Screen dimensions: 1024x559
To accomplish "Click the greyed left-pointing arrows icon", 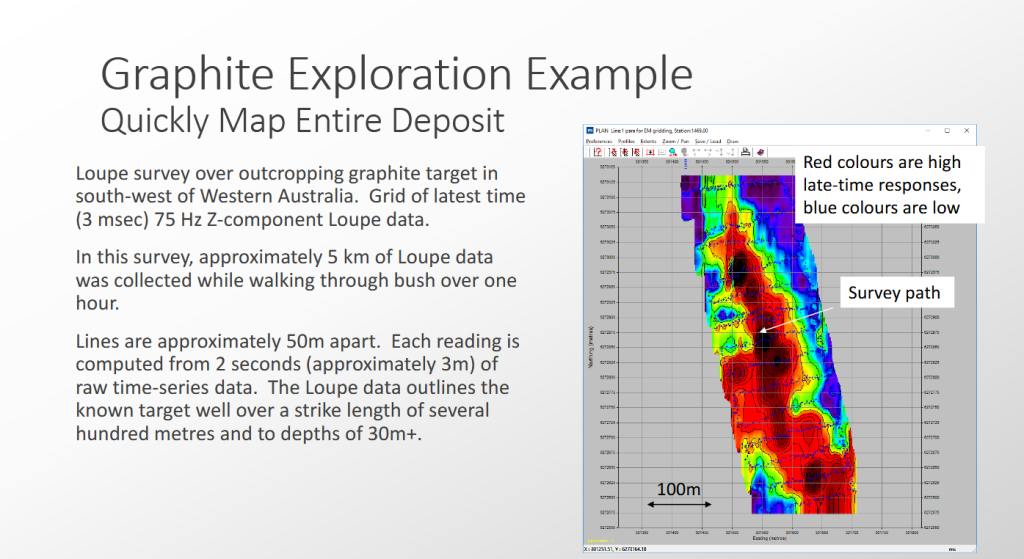I will point(696,152).
